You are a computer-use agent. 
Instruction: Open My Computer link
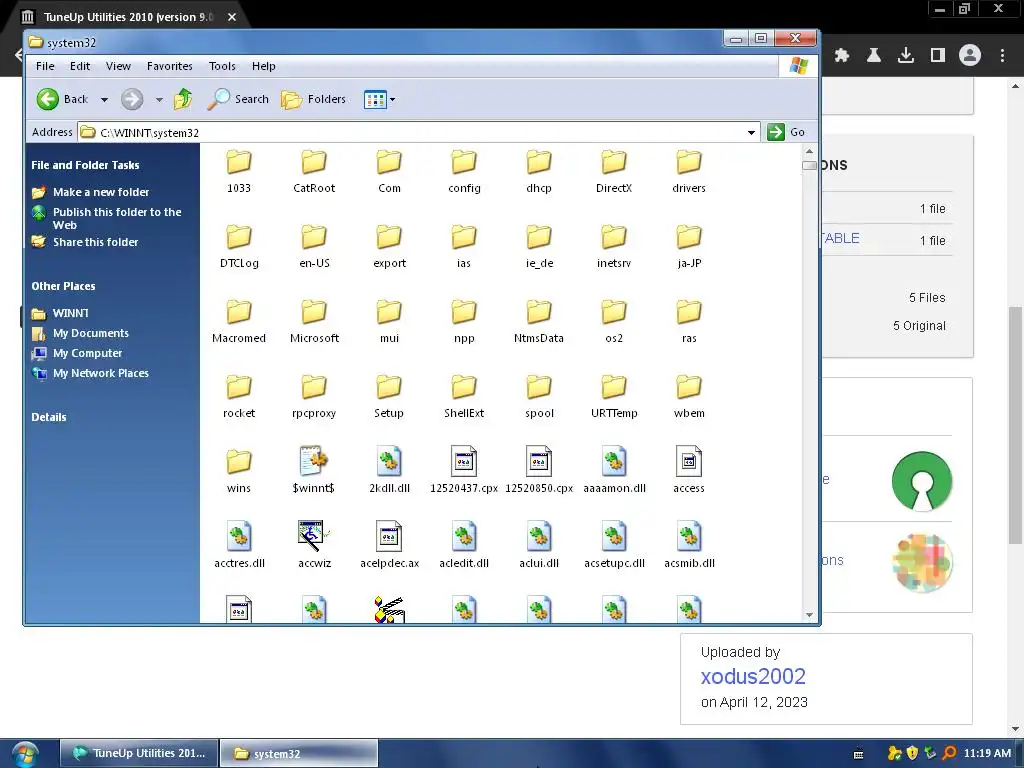coord(77,353)
